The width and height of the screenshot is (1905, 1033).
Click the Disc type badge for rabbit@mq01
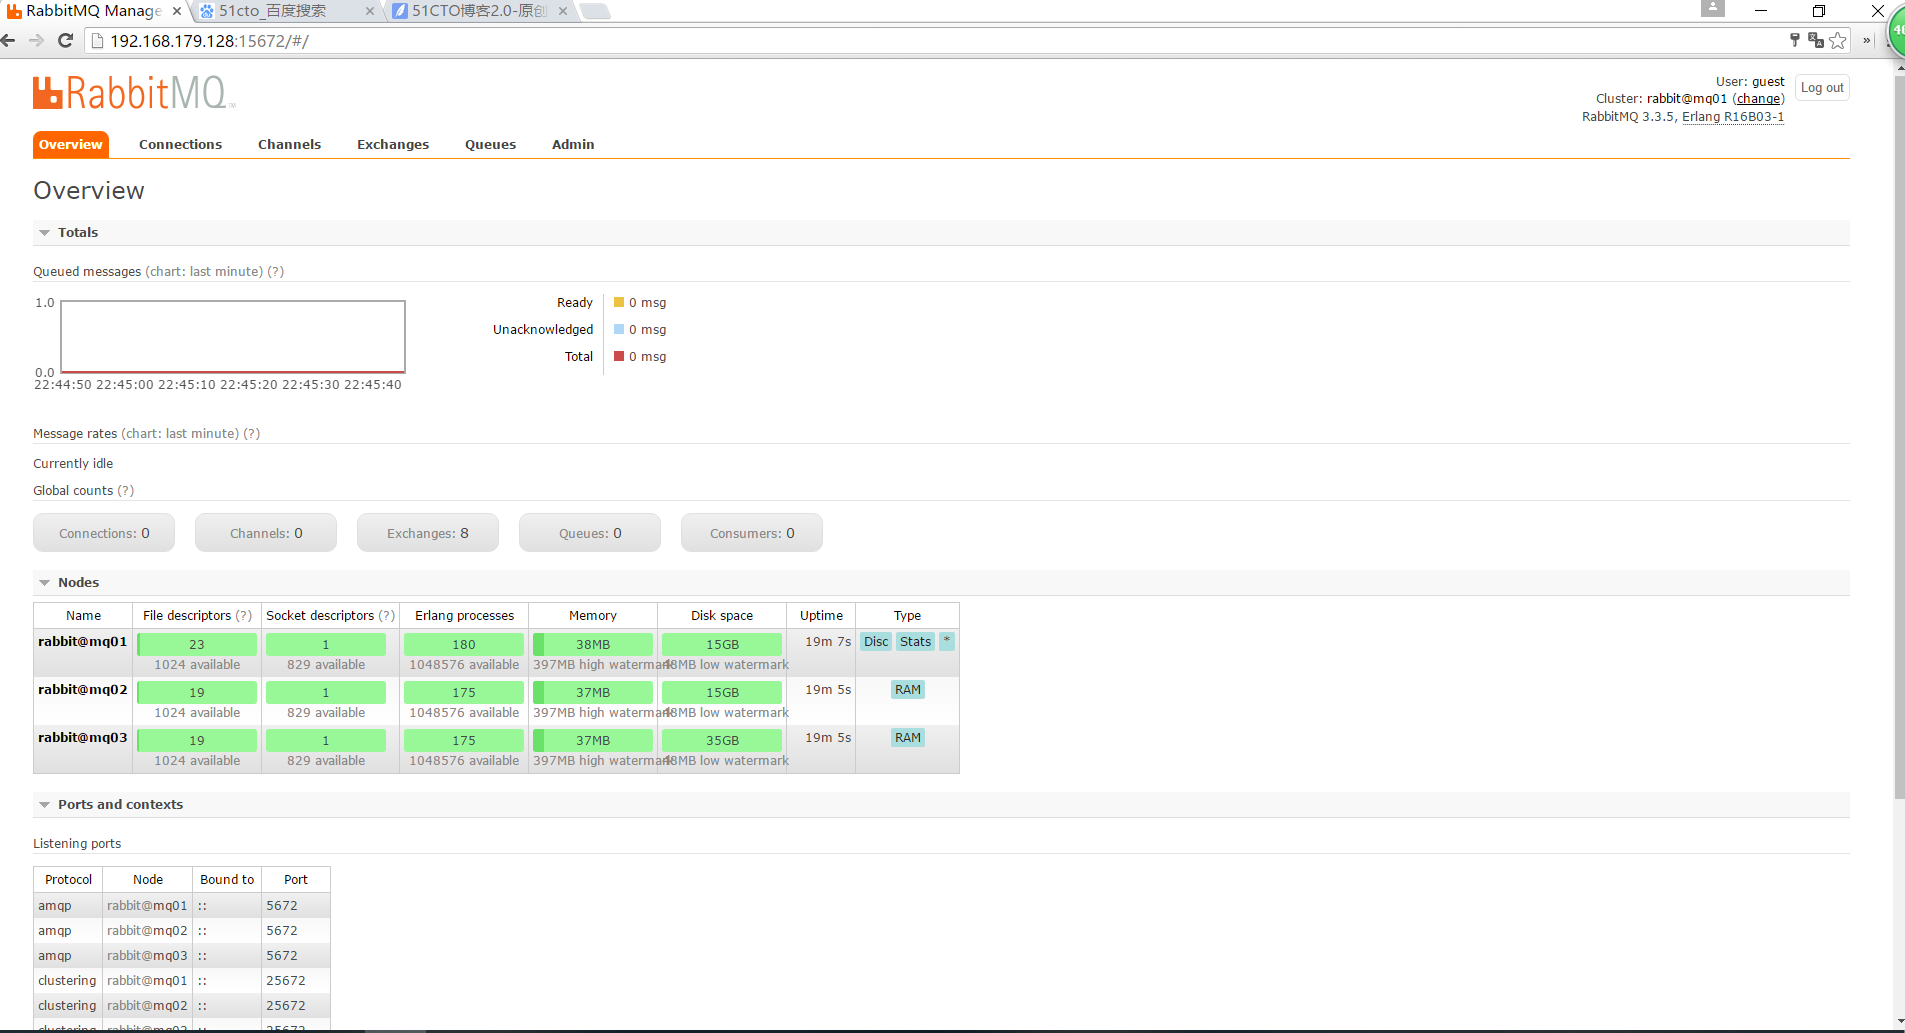876,642
